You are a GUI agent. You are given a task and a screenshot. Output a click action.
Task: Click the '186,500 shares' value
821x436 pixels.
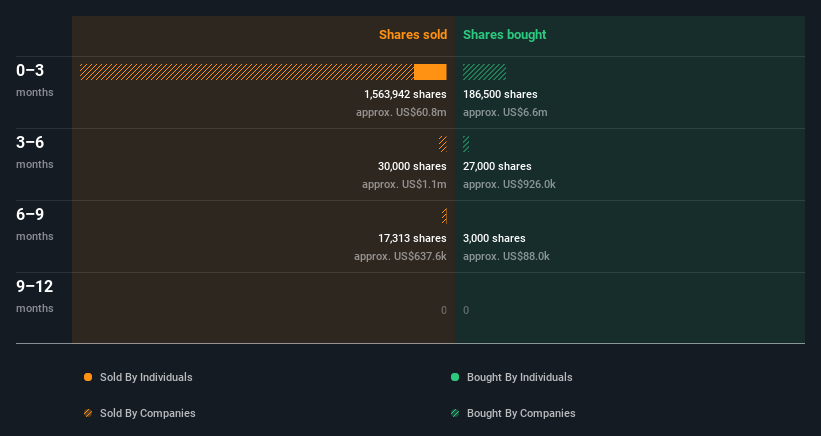500,94
